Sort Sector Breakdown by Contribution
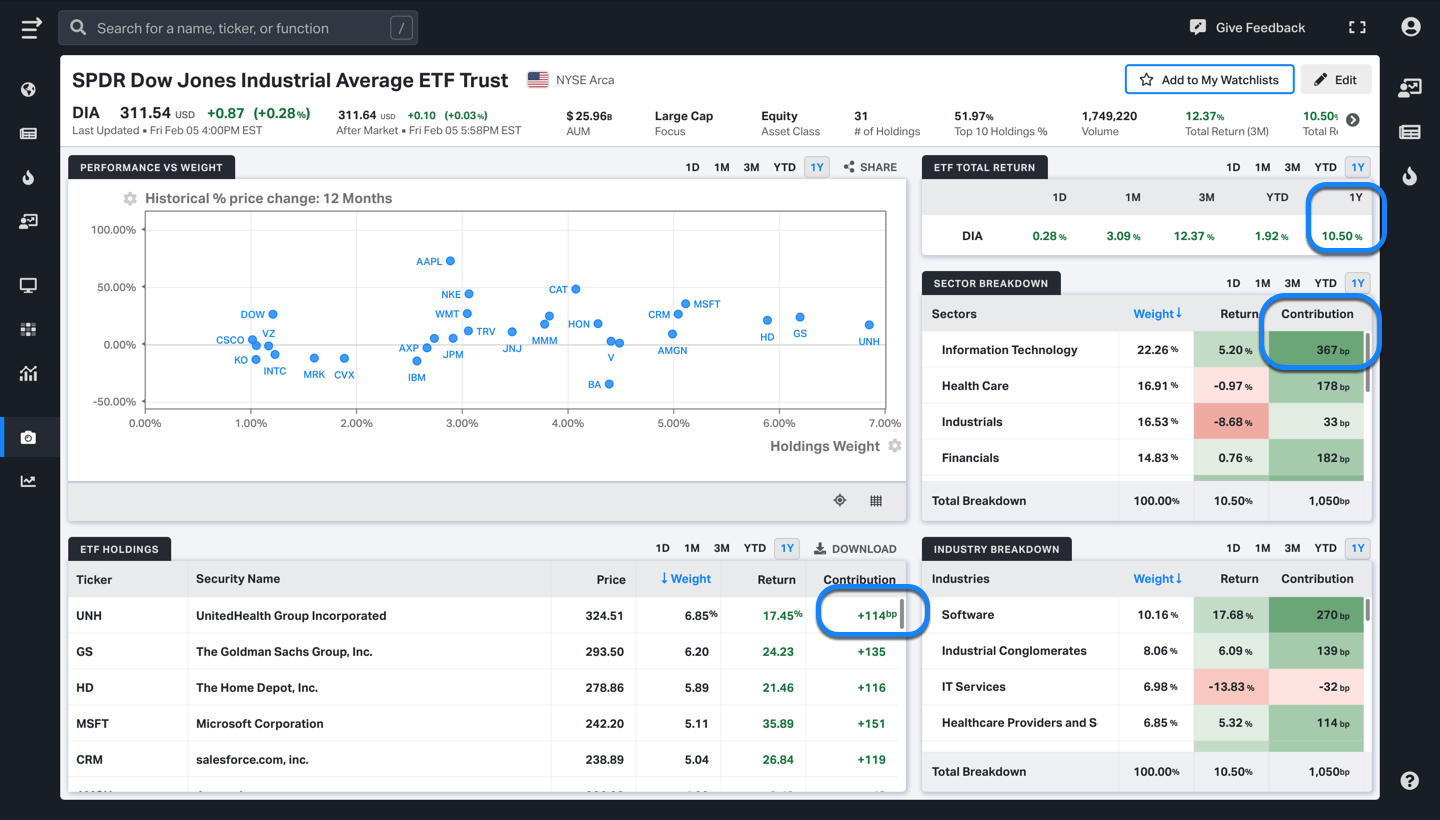The width and height of the screenshot is (1440, 820). (1317, 314)
